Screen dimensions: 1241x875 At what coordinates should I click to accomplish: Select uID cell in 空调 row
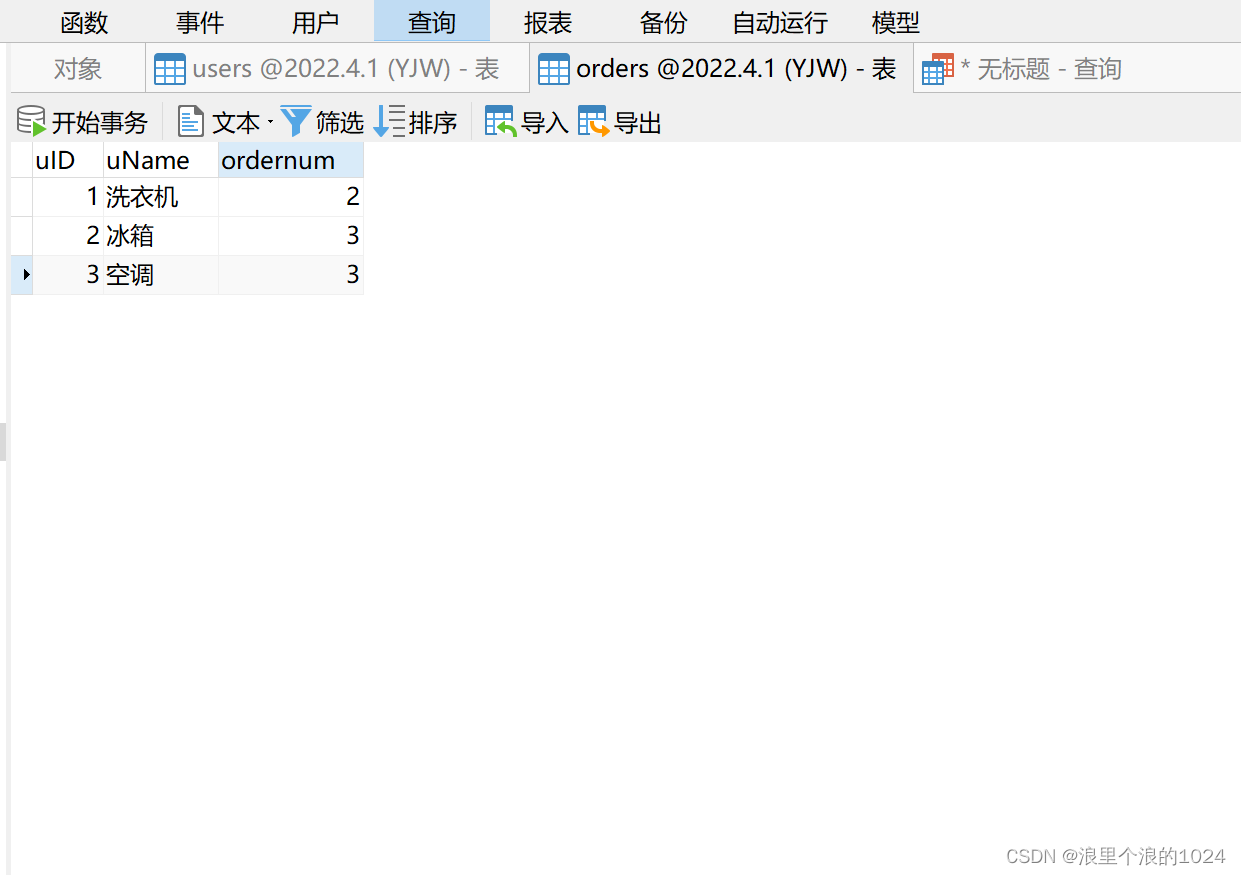point(68,275)
